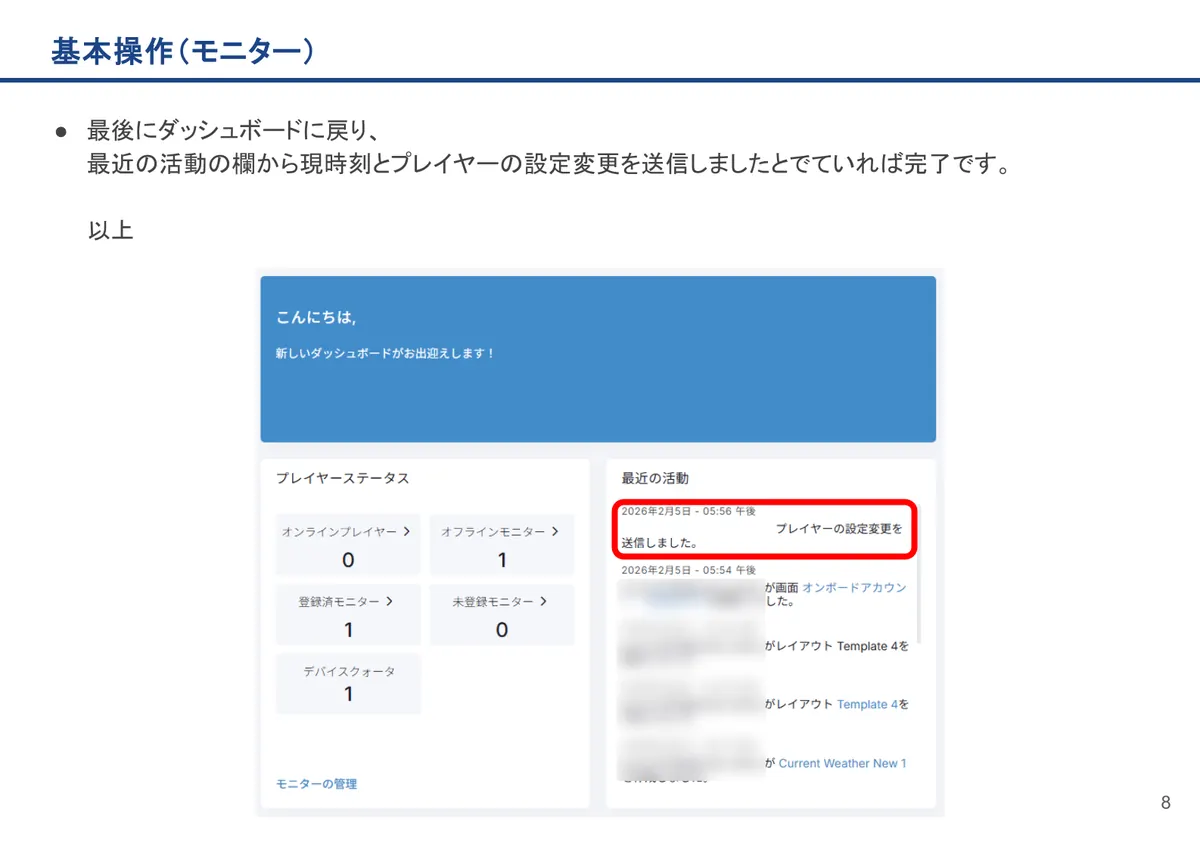Viewport: 1200px width, 849px height.
Task: Click the 最近の活動 panel heading
Action: tap(655, 479)
